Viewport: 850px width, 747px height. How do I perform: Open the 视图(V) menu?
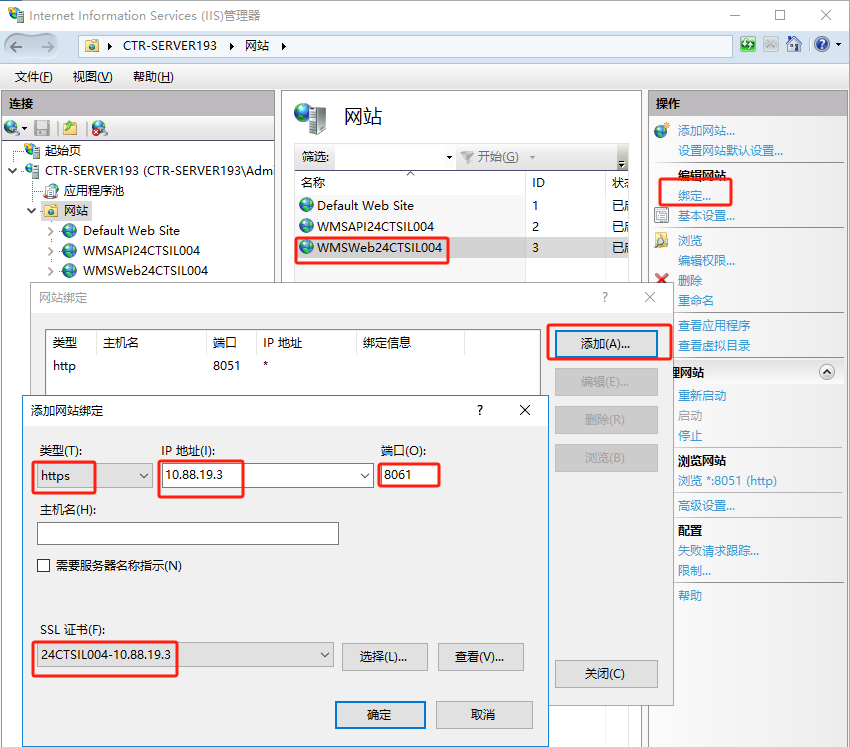92,77
